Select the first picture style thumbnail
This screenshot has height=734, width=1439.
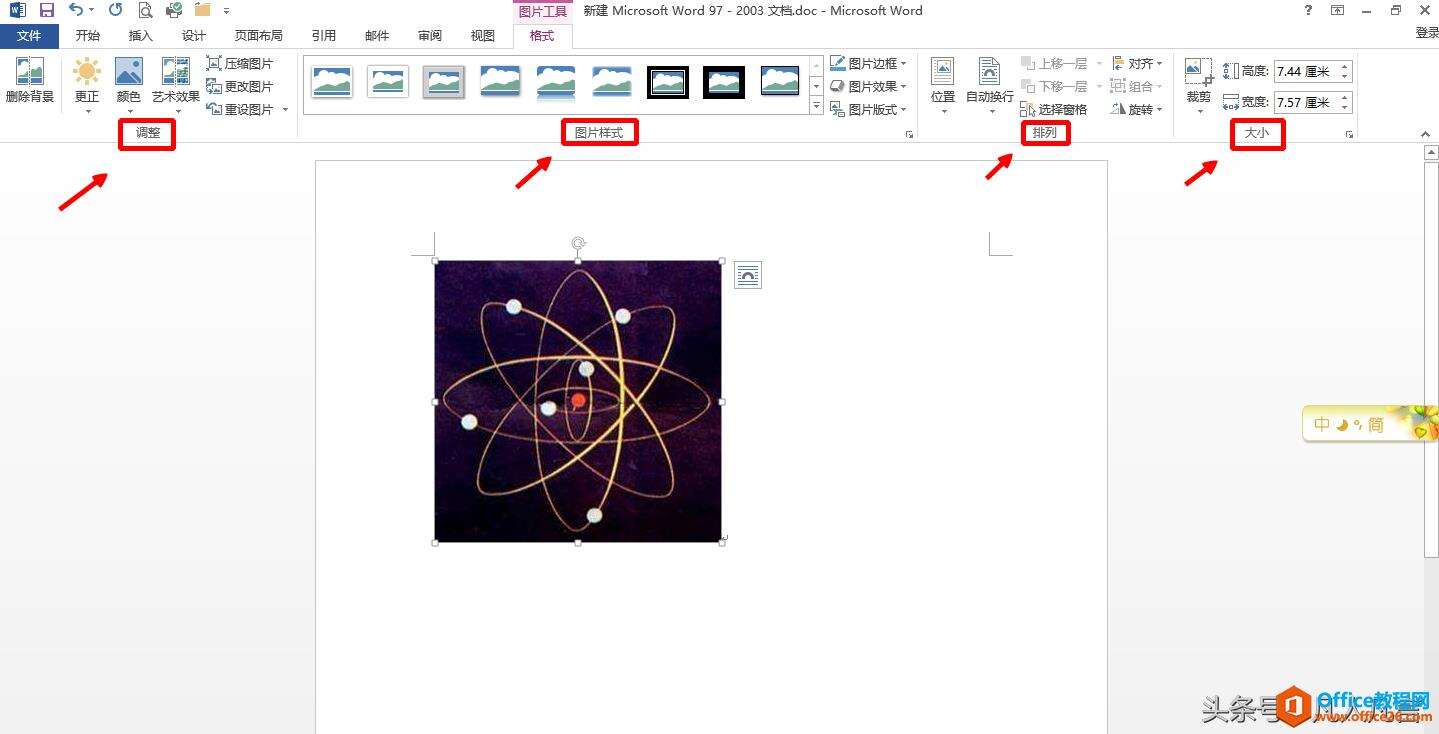pyautogui.click(x=332, y=82)
